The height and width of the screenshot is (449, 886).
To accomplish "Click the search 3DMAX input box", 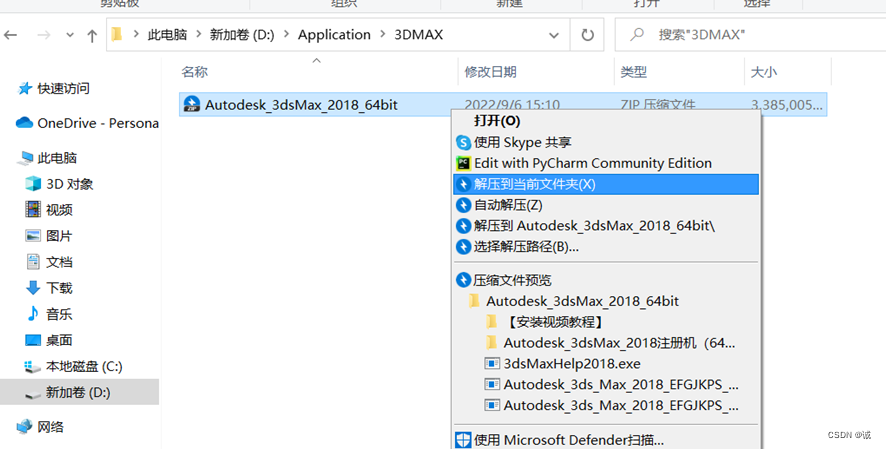I will pyautogui.click(x=750, y=35).
